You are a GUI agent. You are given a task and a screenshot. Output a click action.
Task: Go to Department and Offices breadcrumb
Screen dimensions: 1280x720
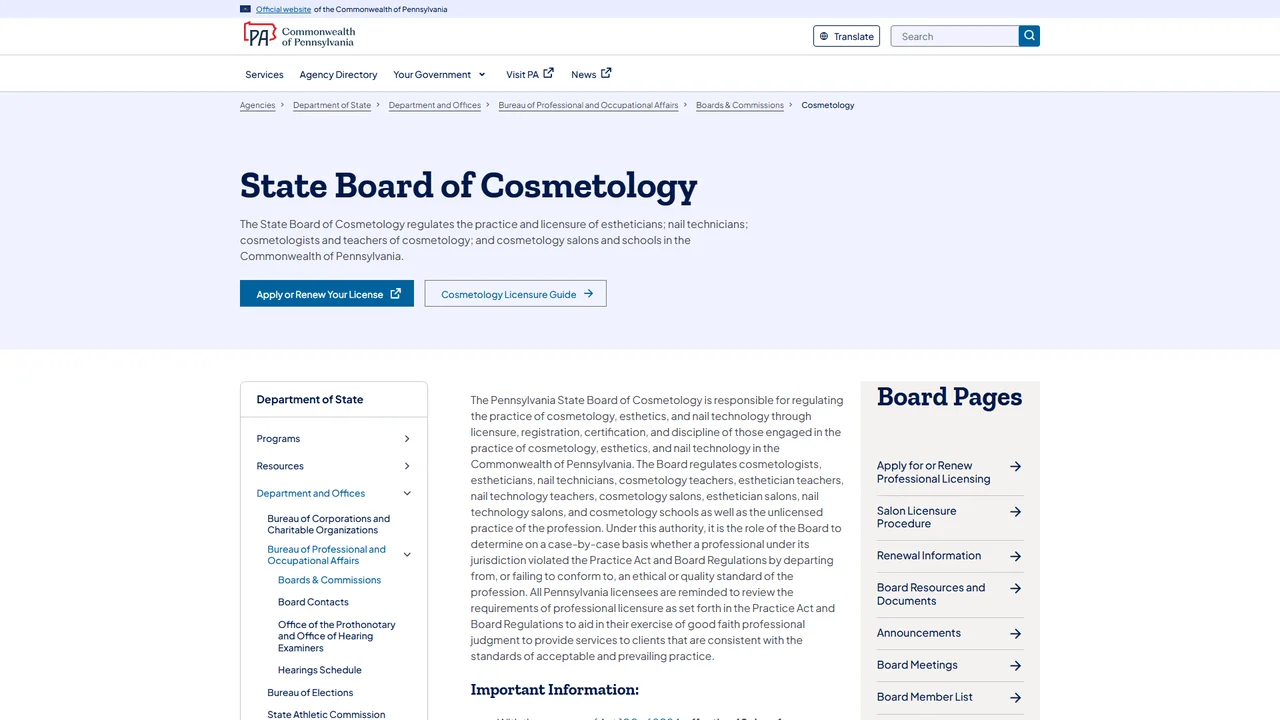(x=435, y=105)
